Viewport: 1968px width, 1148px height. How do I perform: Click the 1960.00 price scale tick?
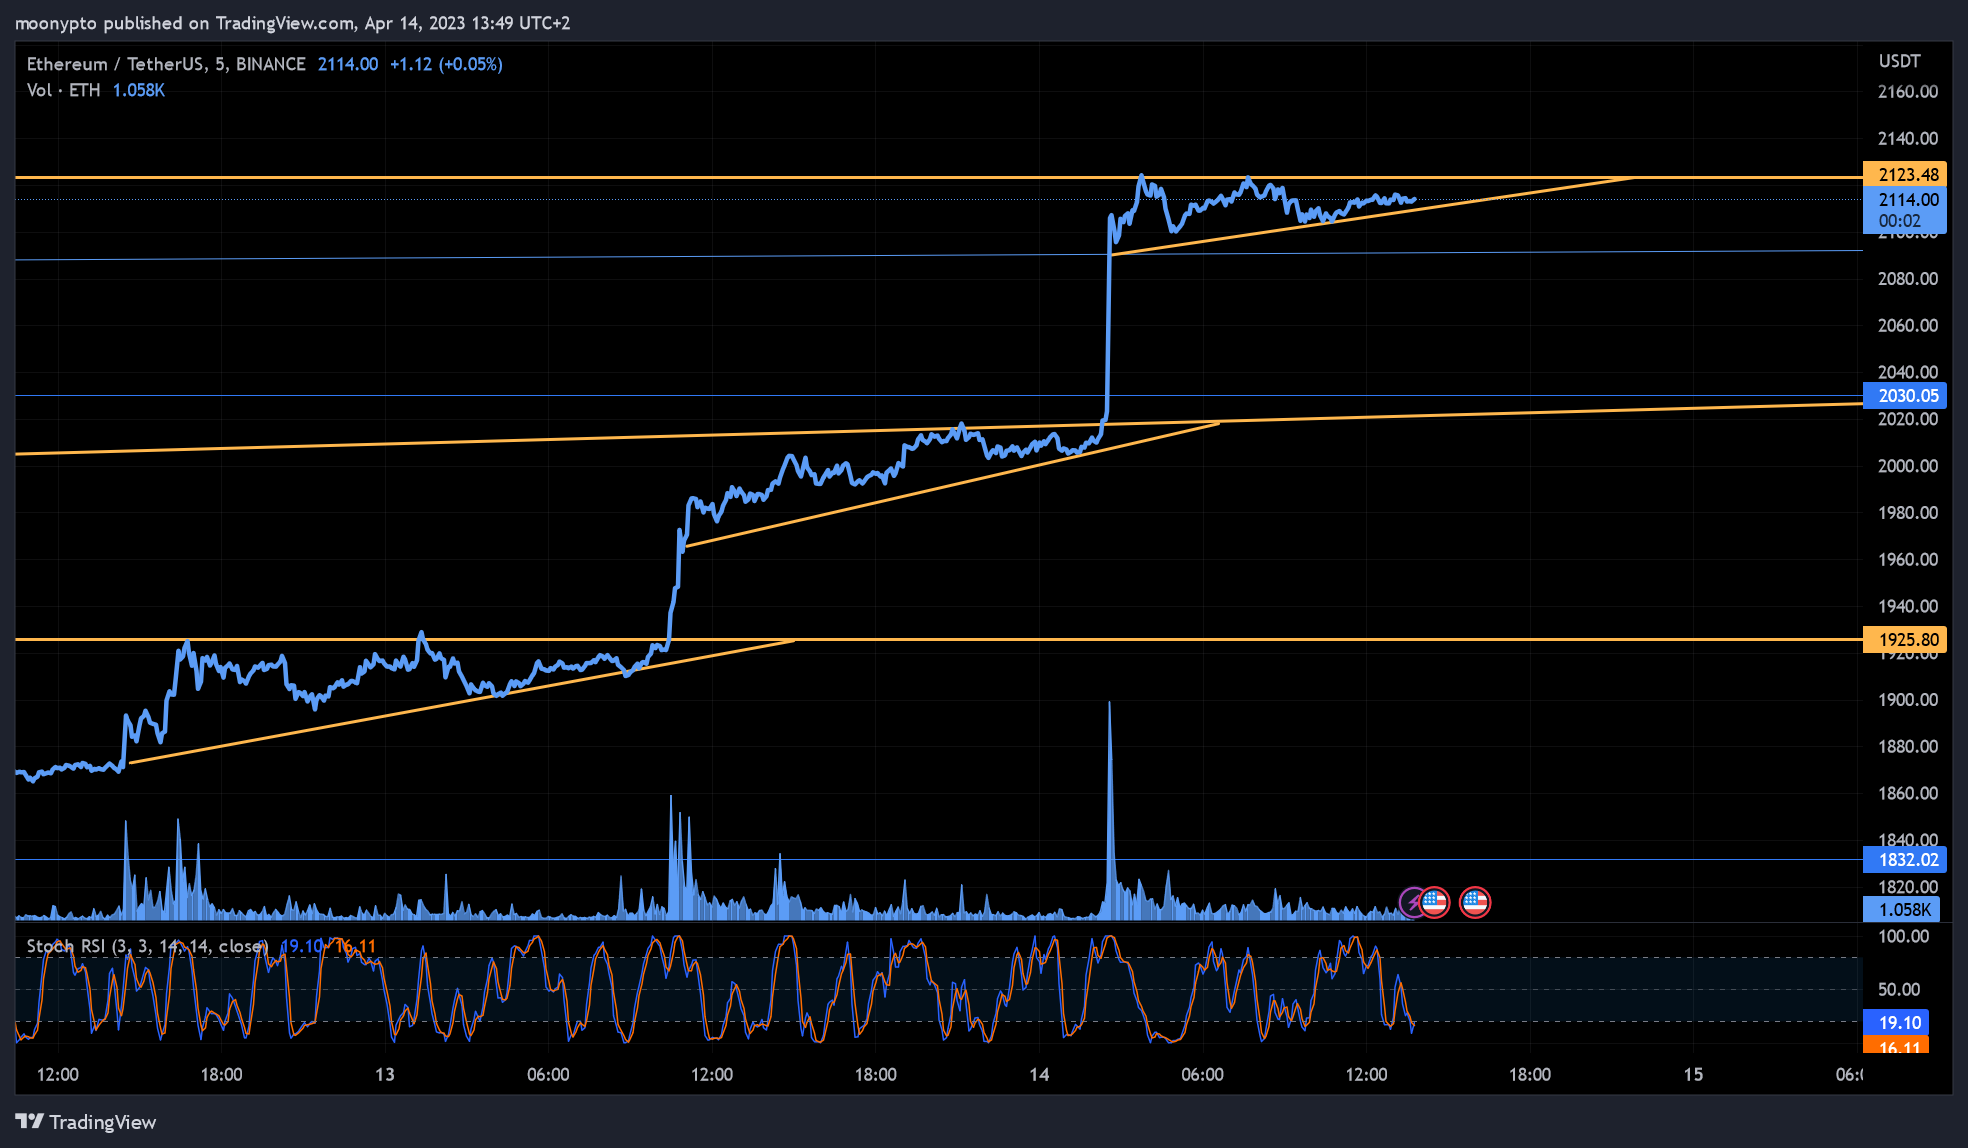coord(1908,560)
